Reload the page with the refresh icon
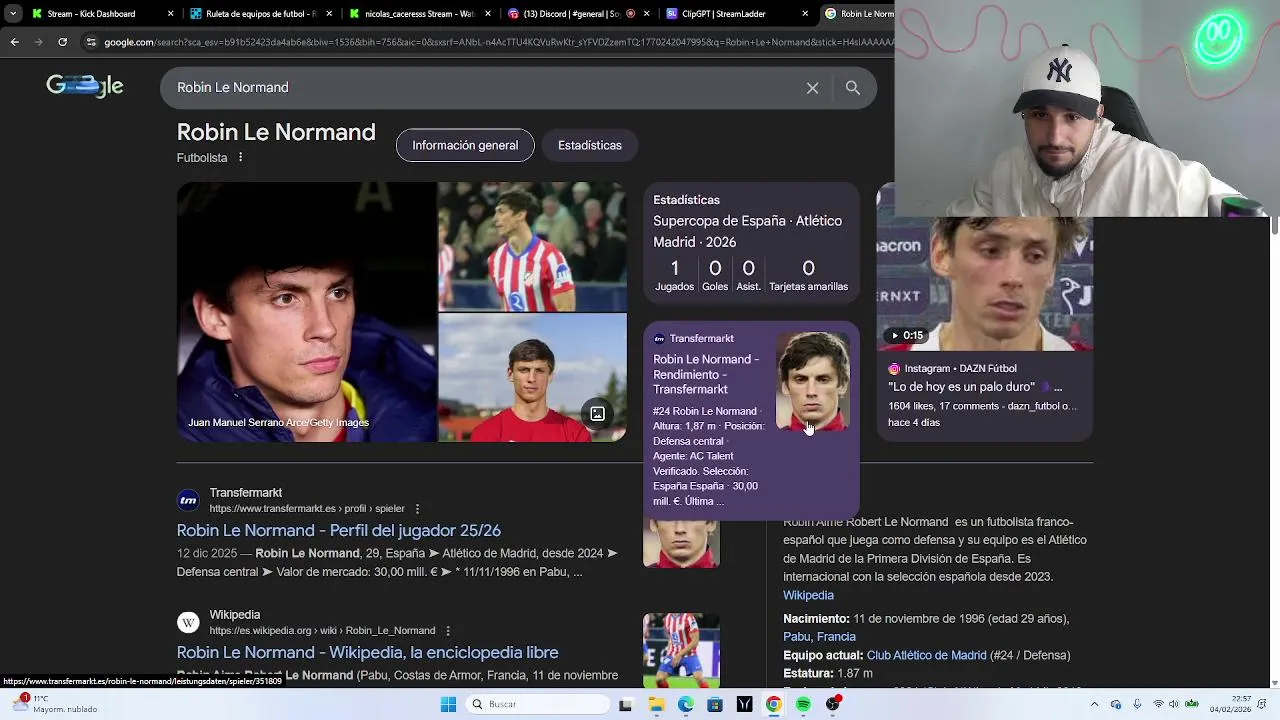 [62, 42]
